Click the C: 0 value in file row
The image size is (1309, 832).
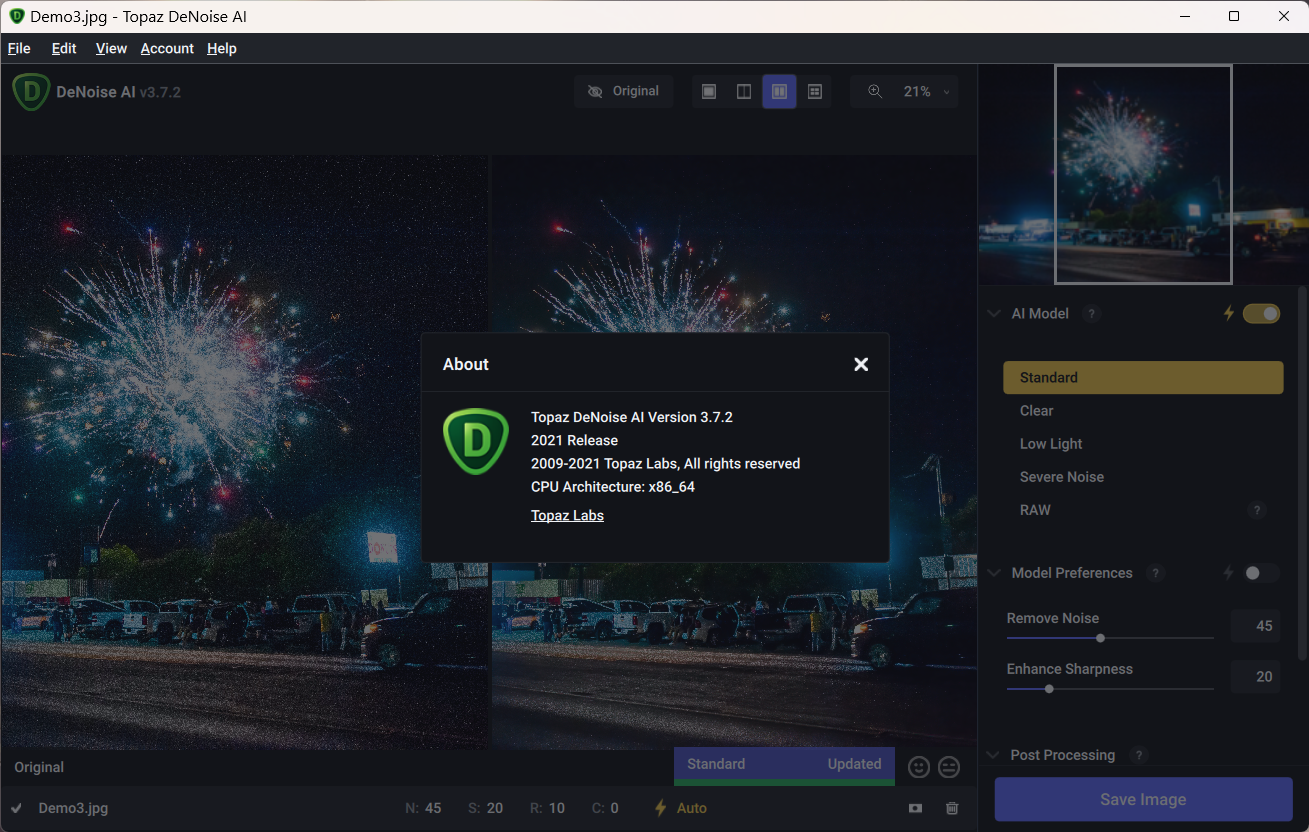[x=605, y=808]
